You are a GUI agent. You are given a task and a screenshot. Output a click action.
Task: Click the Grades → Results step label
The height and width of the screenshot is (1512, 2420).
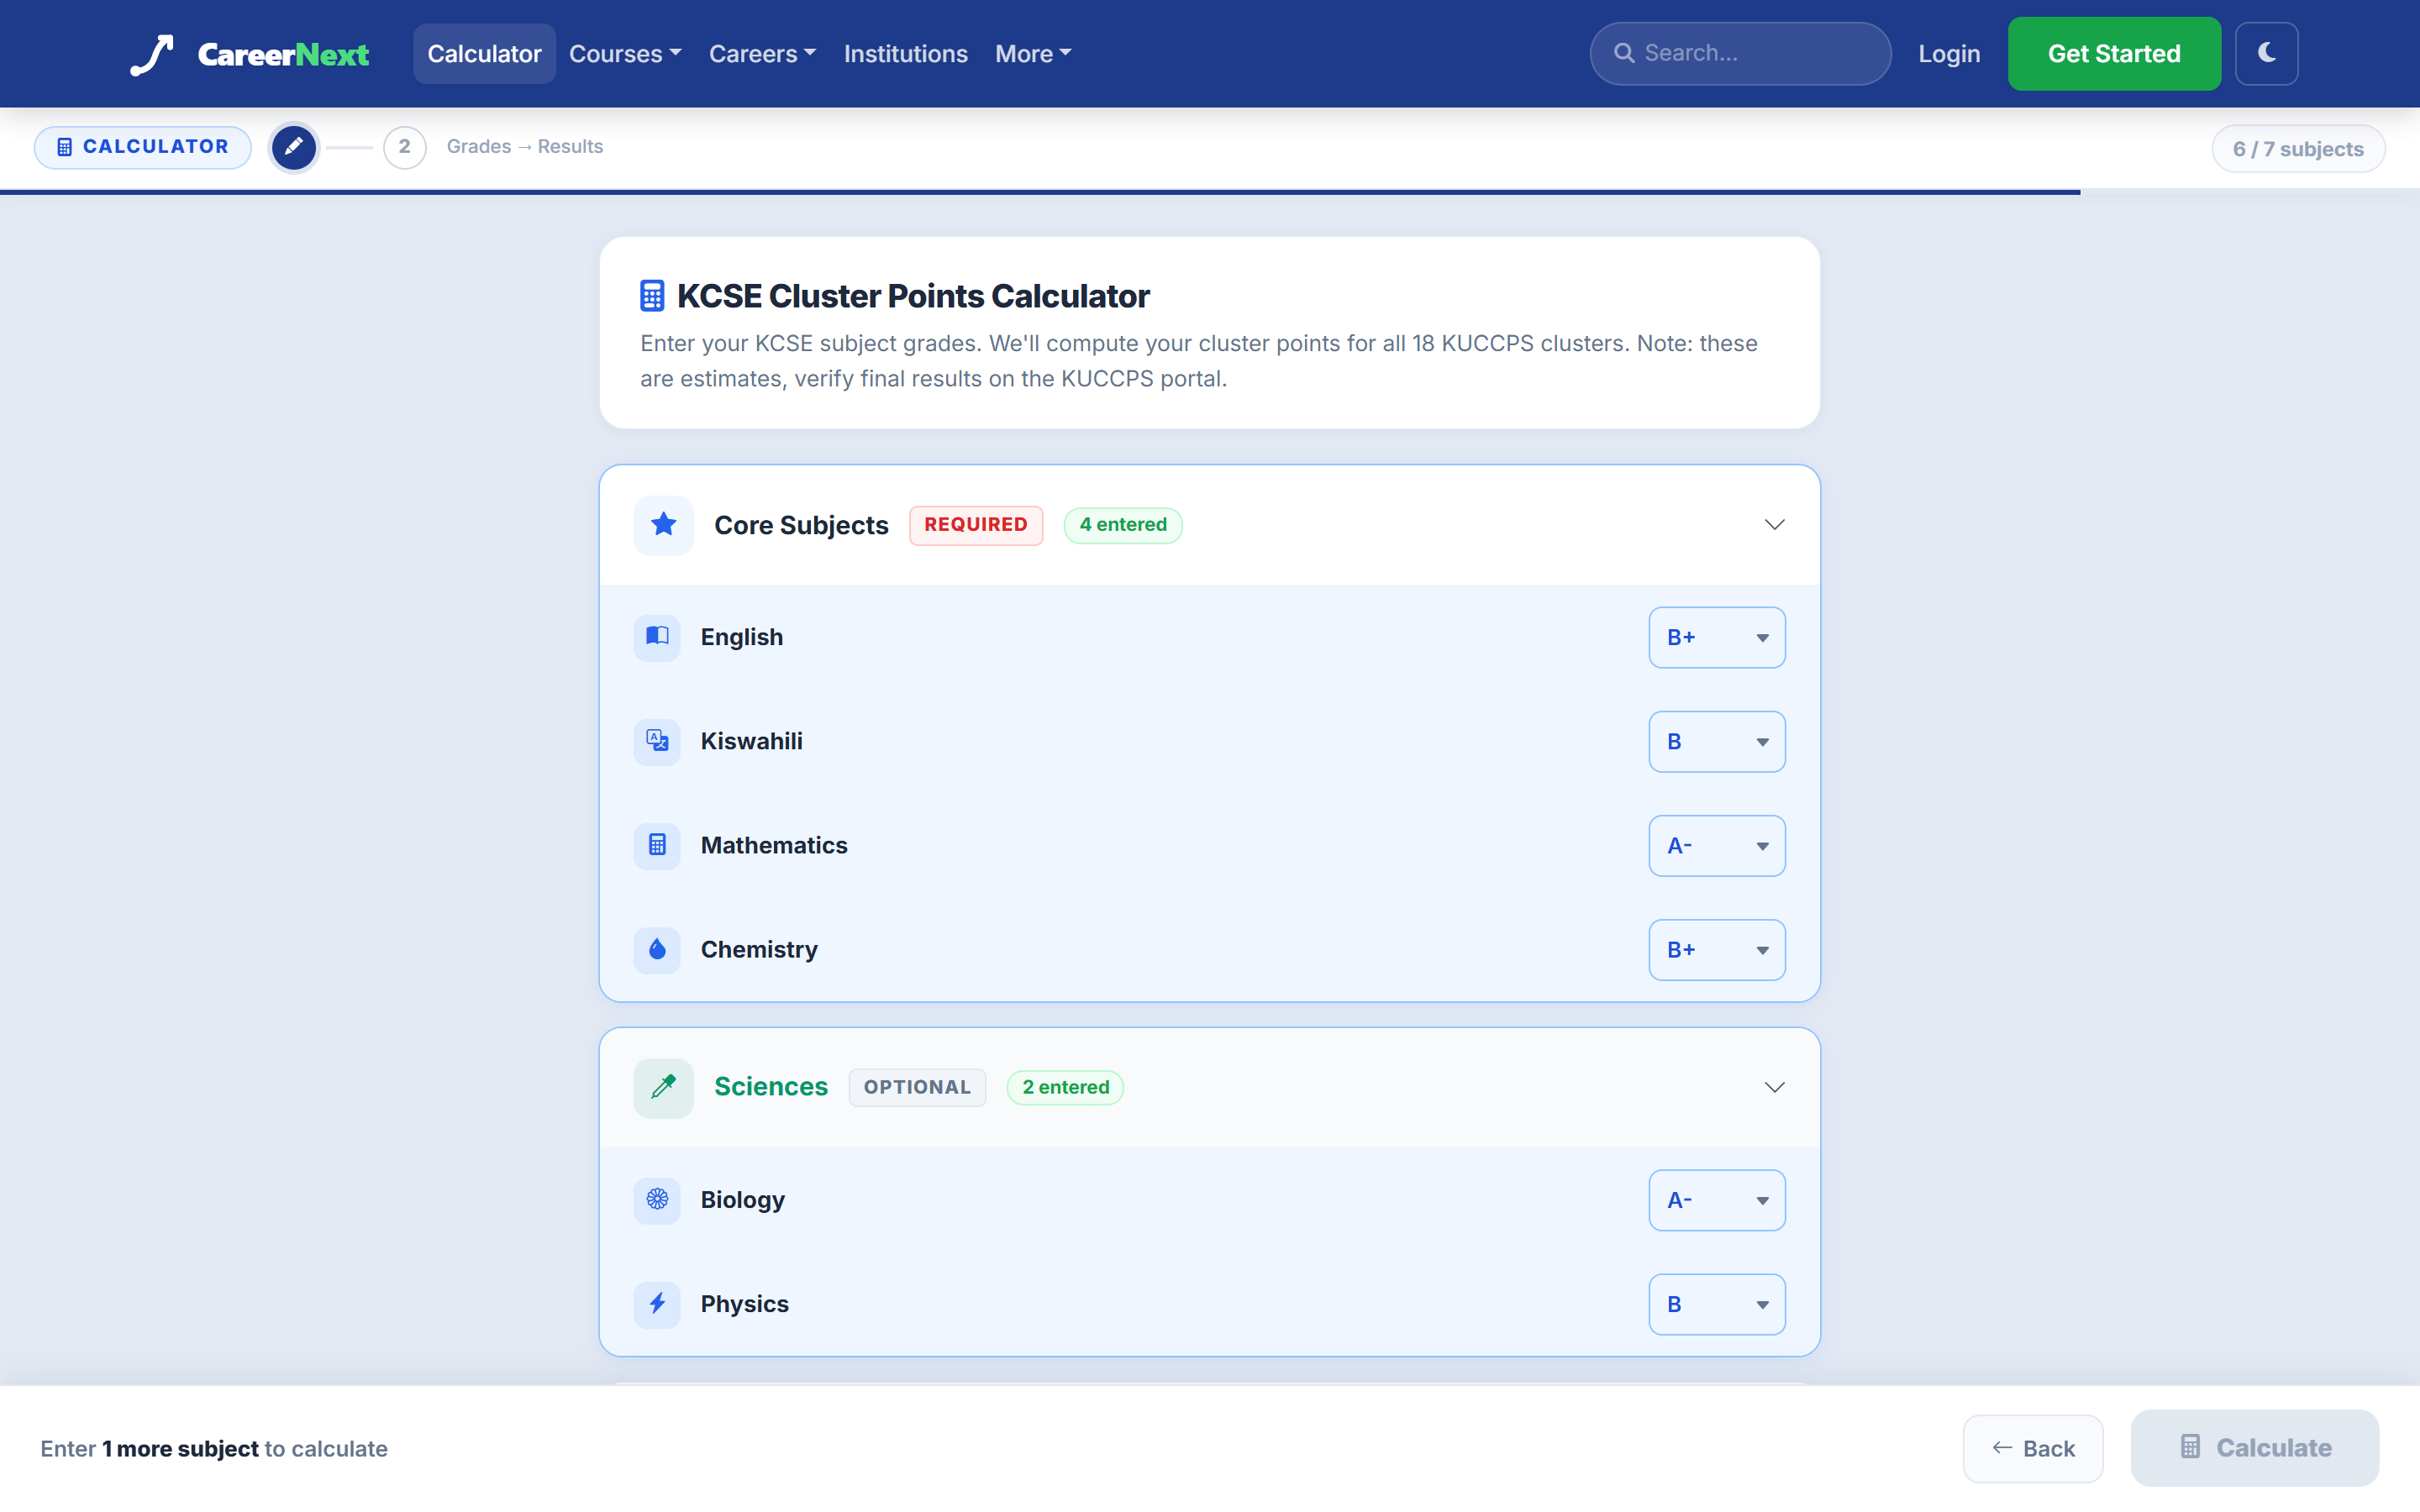[524, 147]
